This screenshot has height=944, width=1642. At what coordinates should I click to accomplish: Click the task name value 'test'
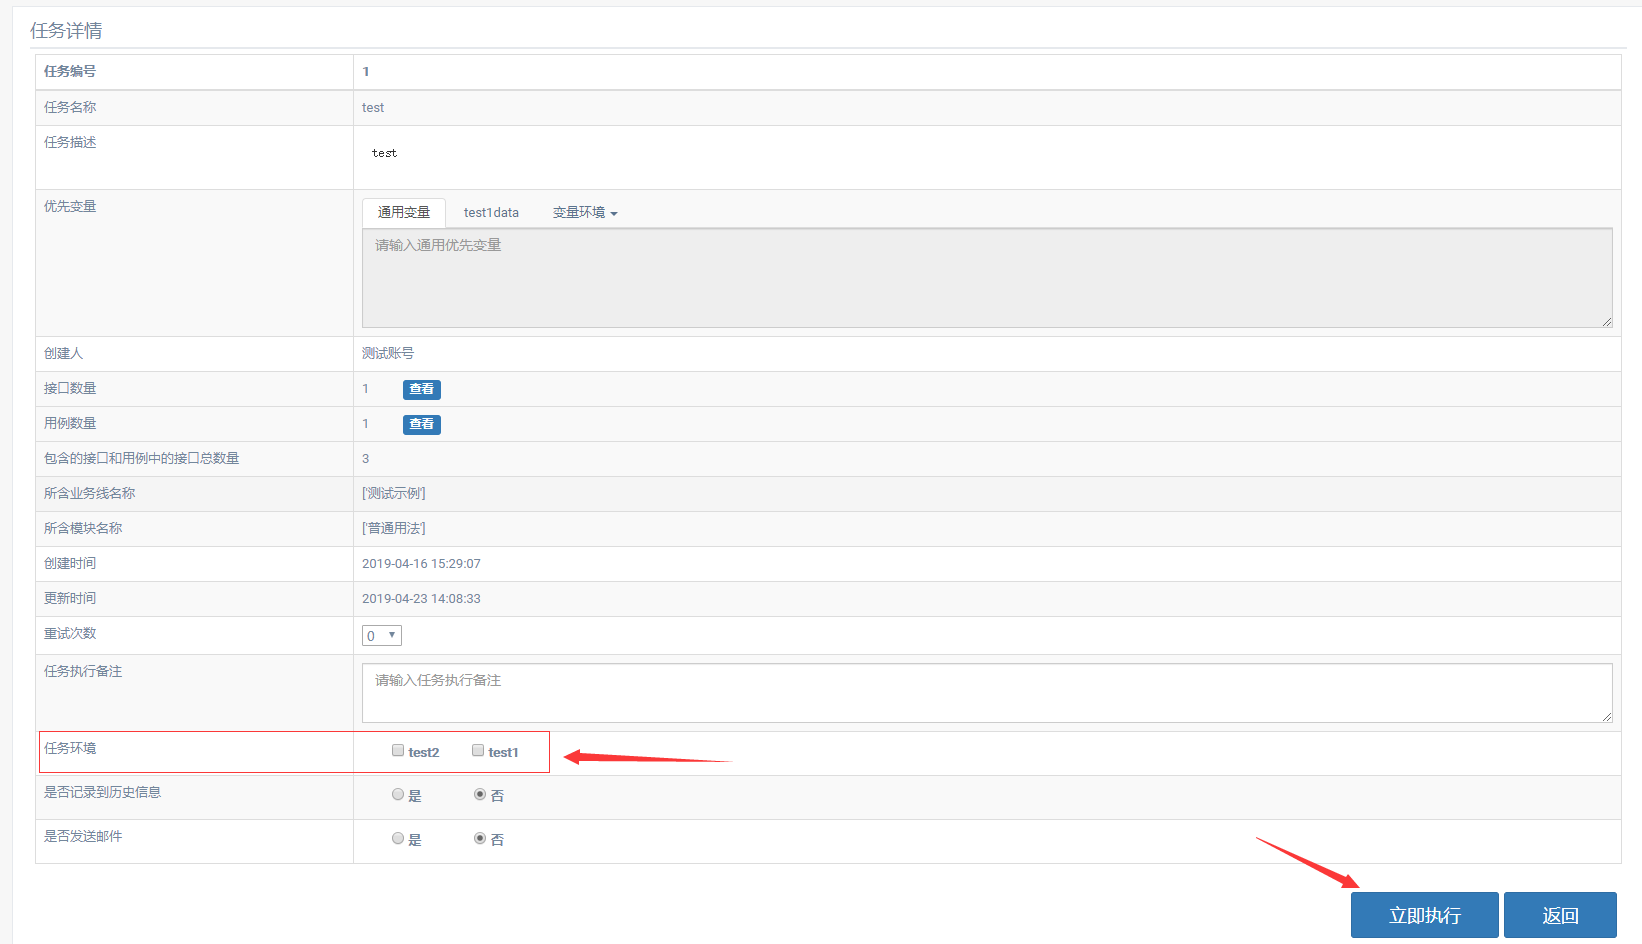(373, 108)
